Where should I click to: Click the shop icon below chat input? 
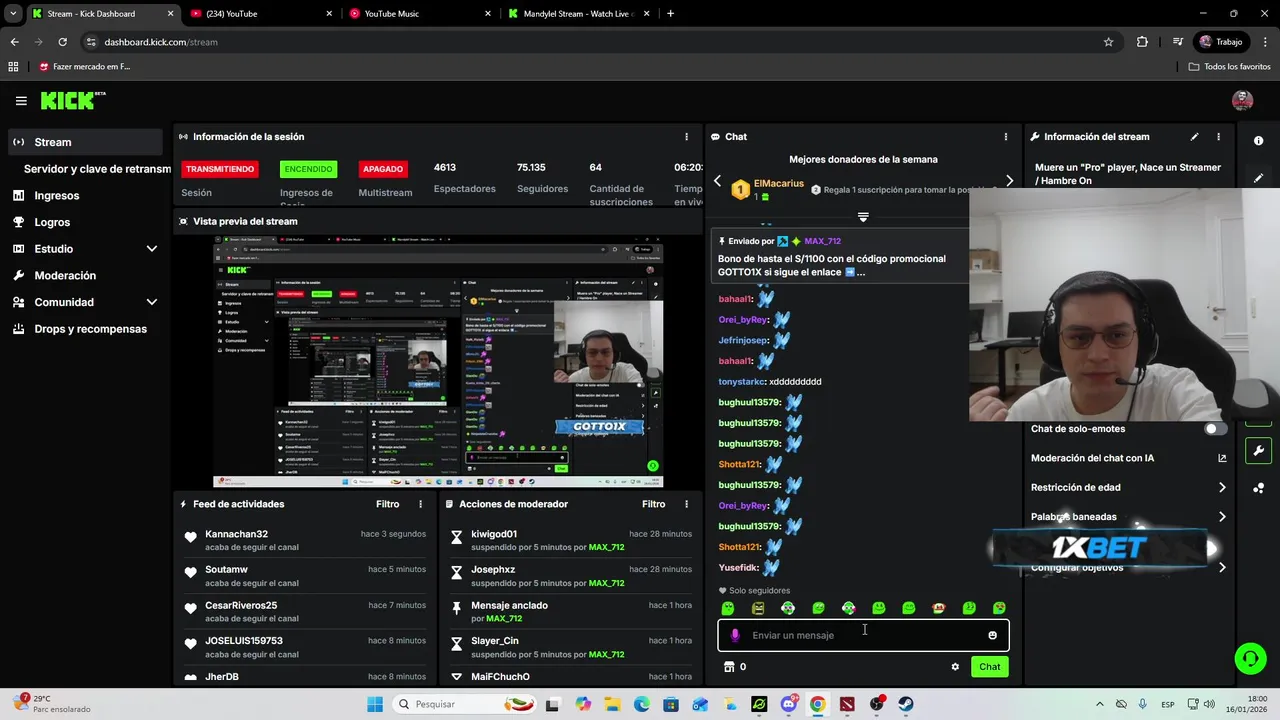tap(729, 667)
